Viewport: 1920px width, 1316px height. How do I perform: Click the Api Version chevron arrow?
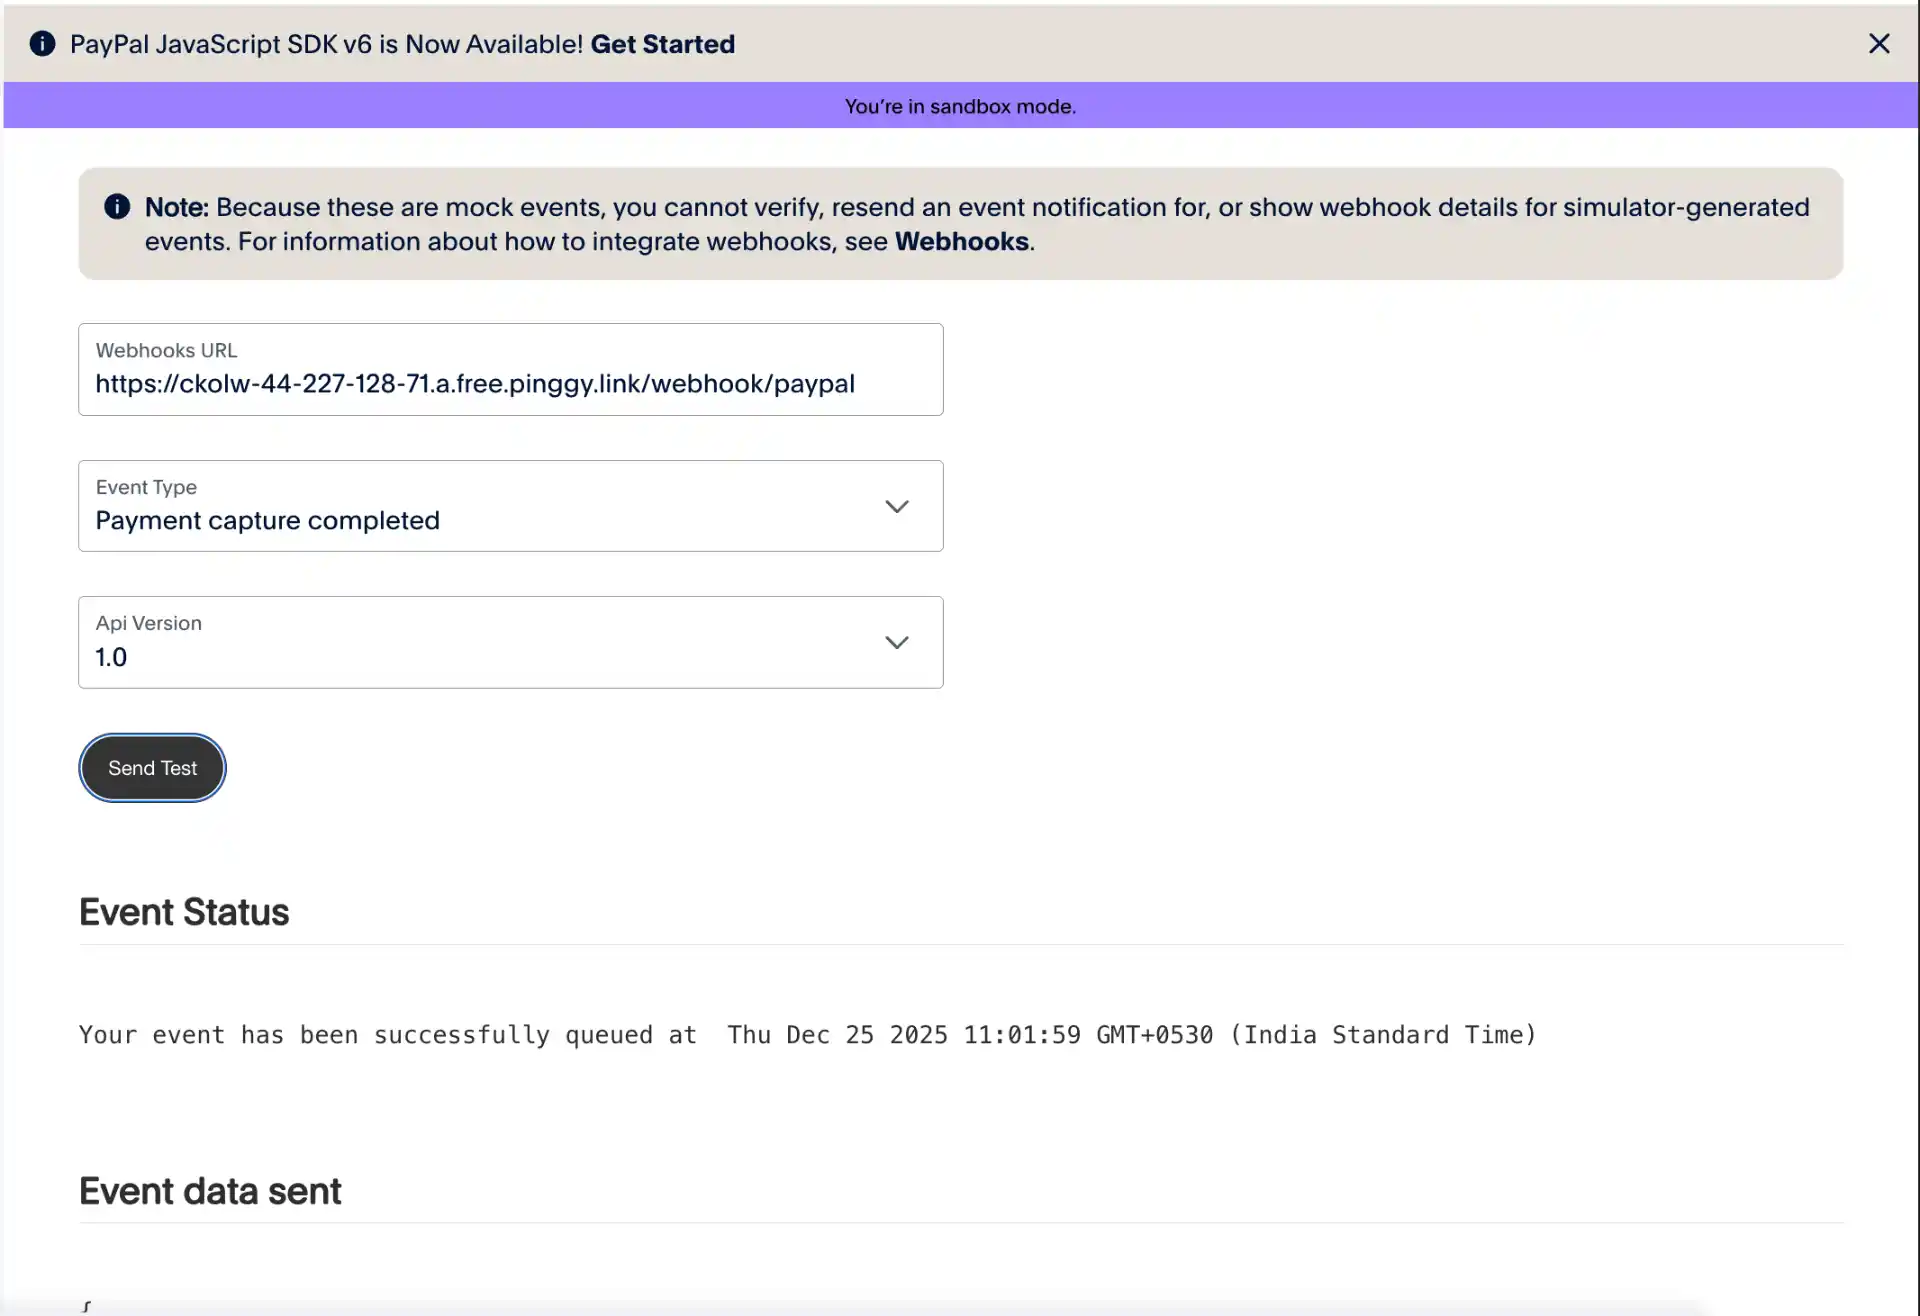(897, 642)
